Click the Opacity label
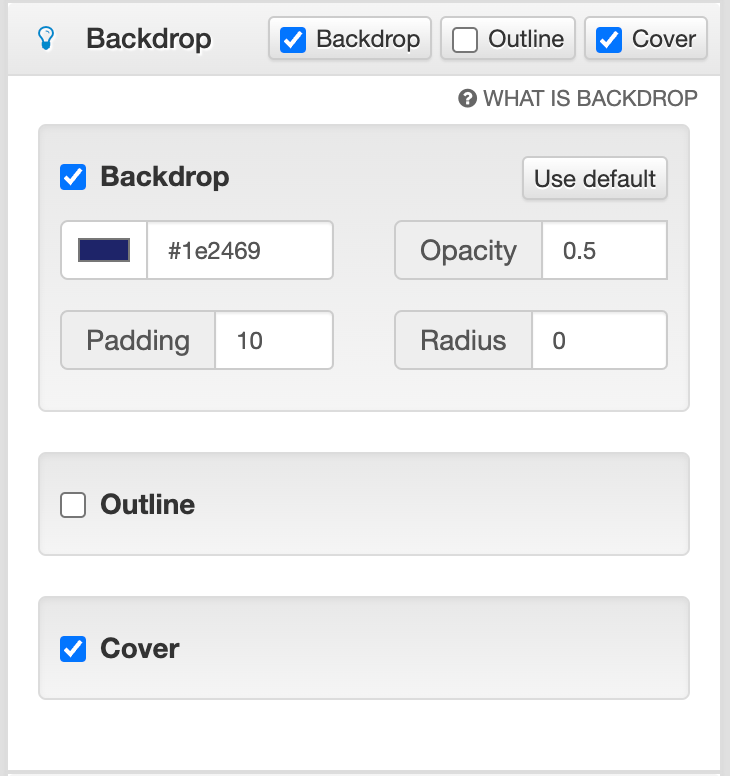Image resolution: width=730 pixels, height=776 pixels. click(468, 251)
